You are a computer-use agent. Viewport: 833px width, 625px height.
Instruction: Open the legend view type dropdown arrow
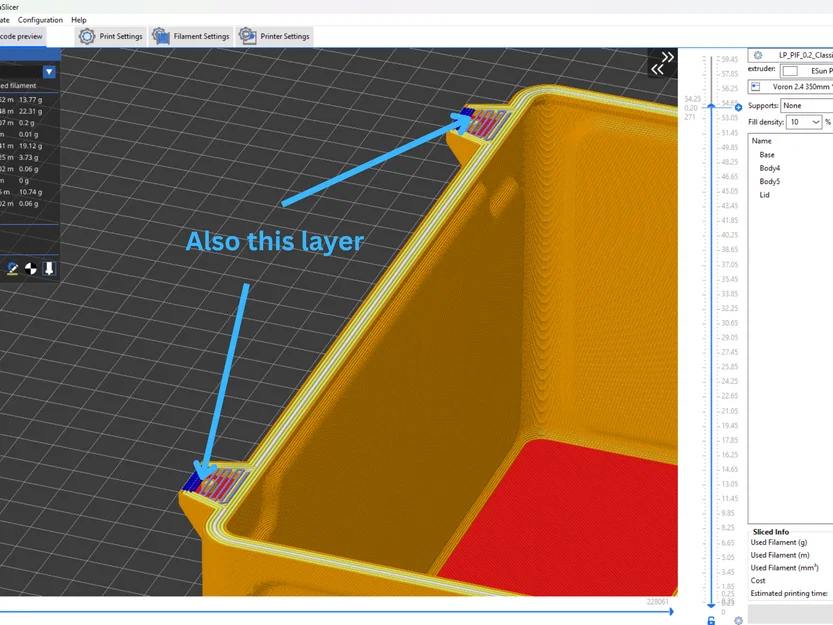pos(49,72)
